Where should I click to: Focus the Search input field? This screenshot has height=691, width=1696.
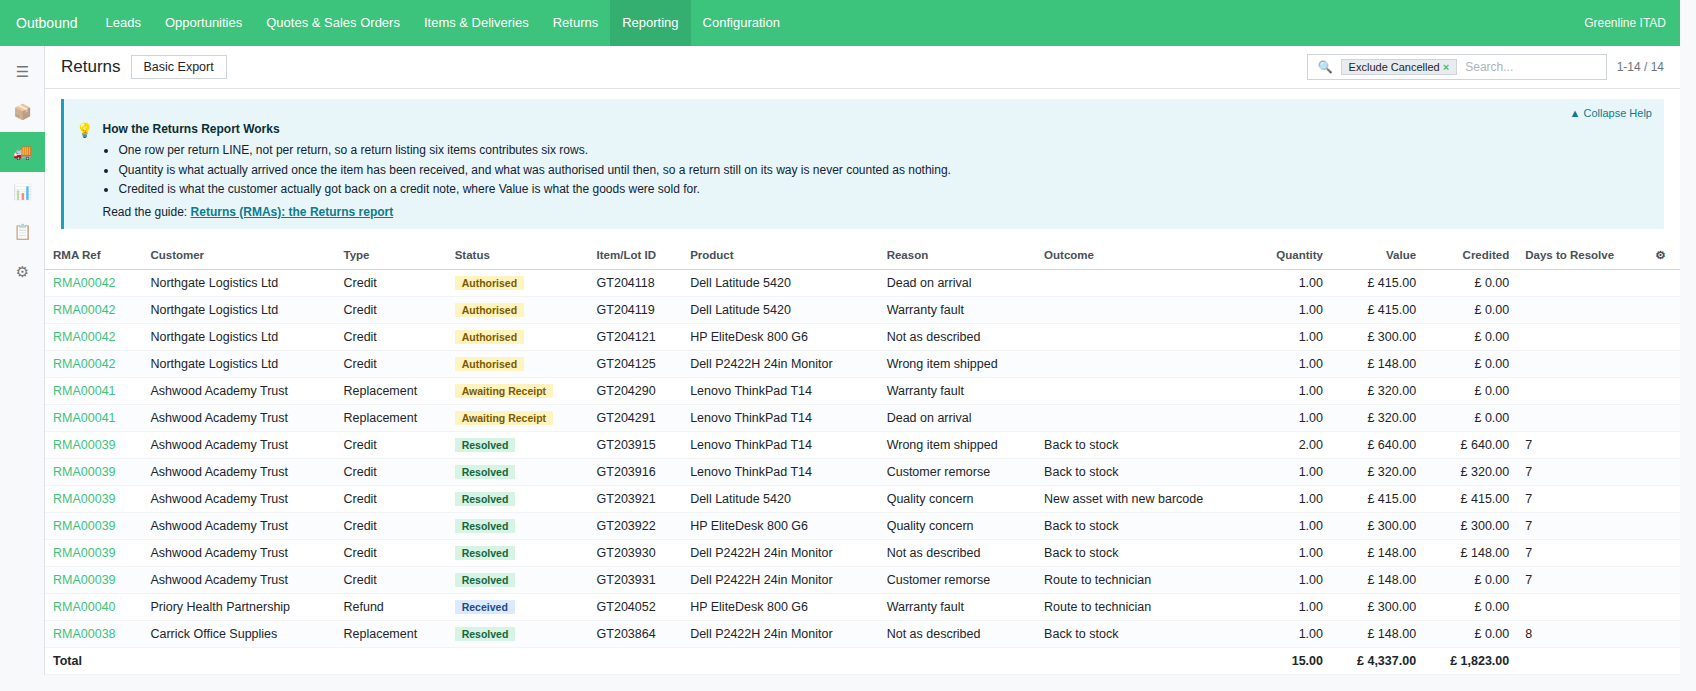[x=1532, y=67]
